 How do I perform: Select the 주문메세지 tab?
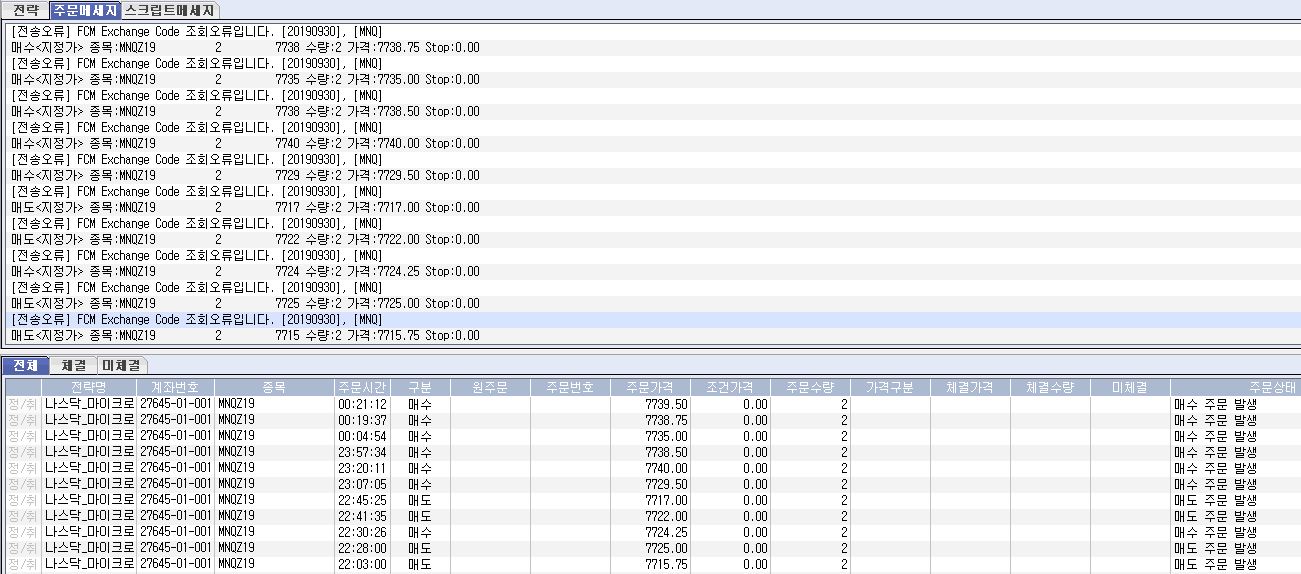coord(84,10)
